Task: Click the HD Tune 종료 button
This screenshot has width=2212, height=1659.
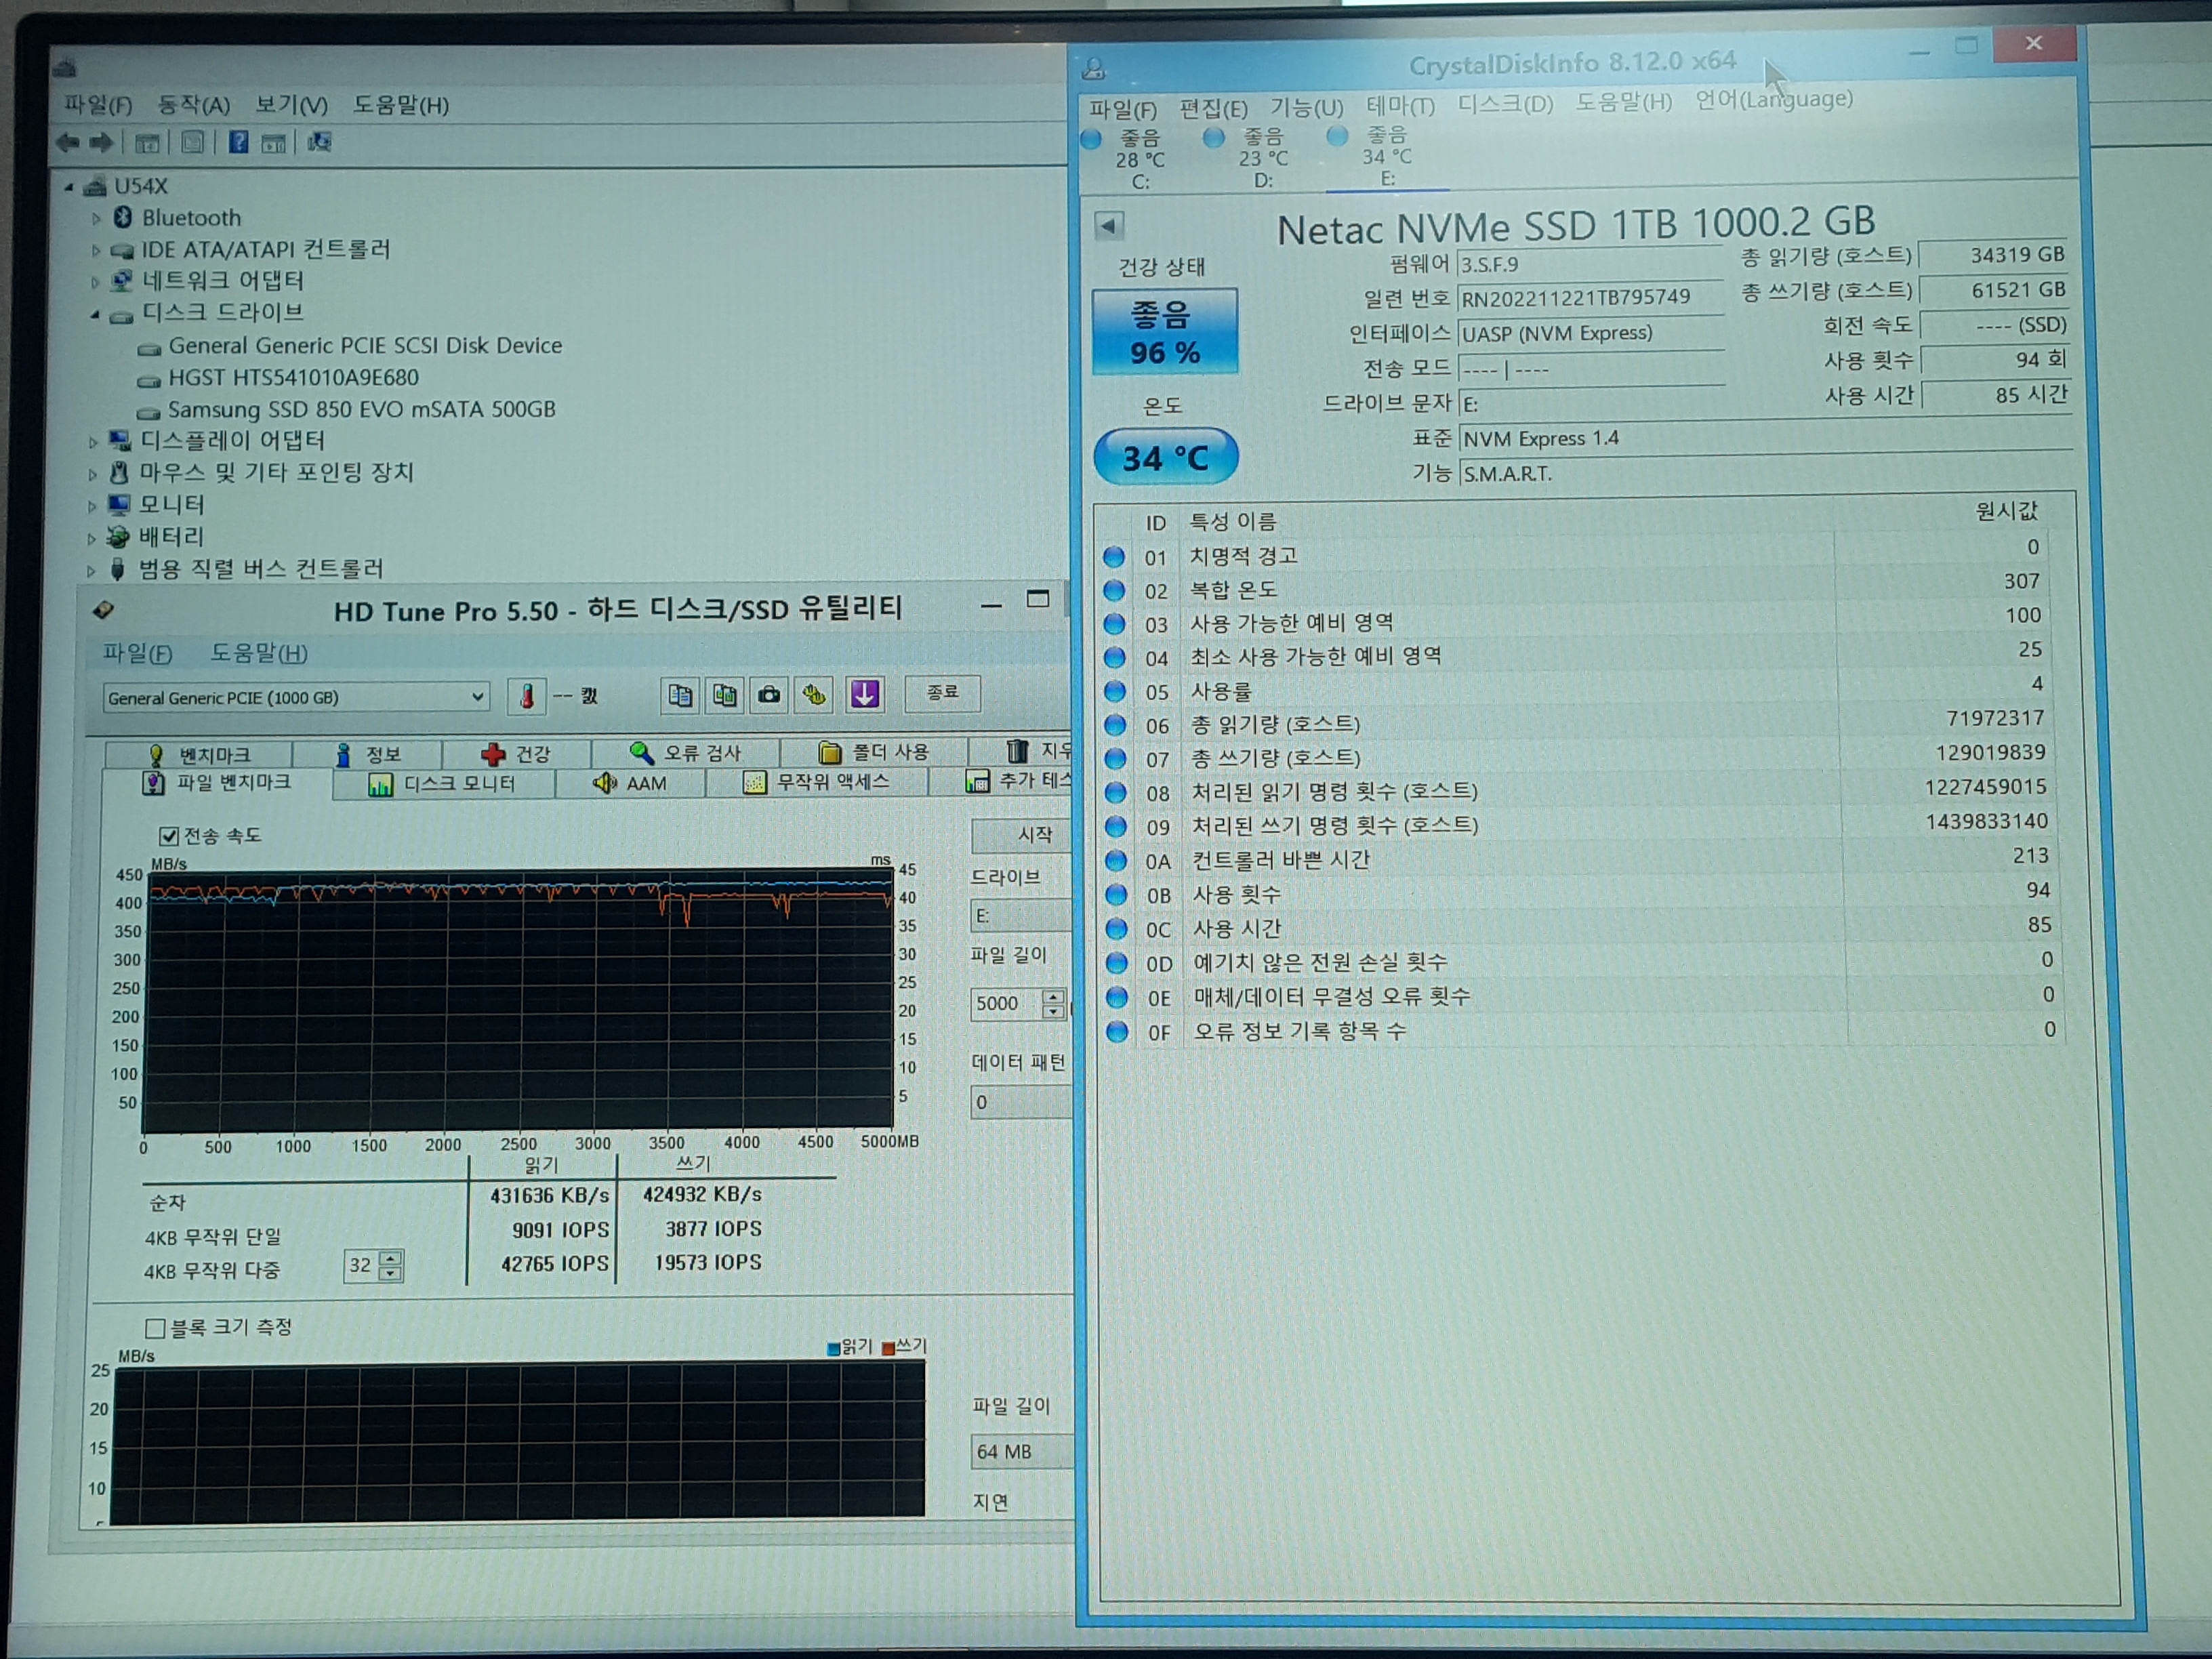Action: [942, 692]
